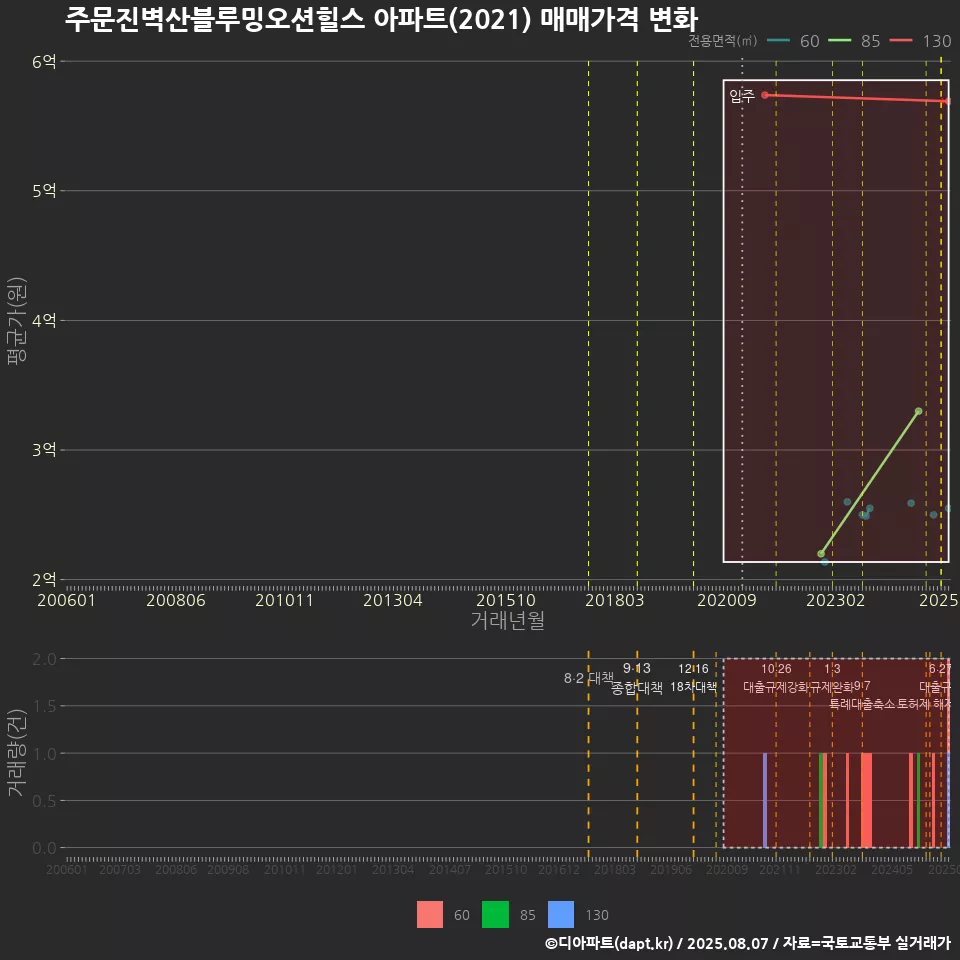Viewport: 960px width, 960px height.
Task: Click the 거래년월 x-axis title
Action: point(508,620)
